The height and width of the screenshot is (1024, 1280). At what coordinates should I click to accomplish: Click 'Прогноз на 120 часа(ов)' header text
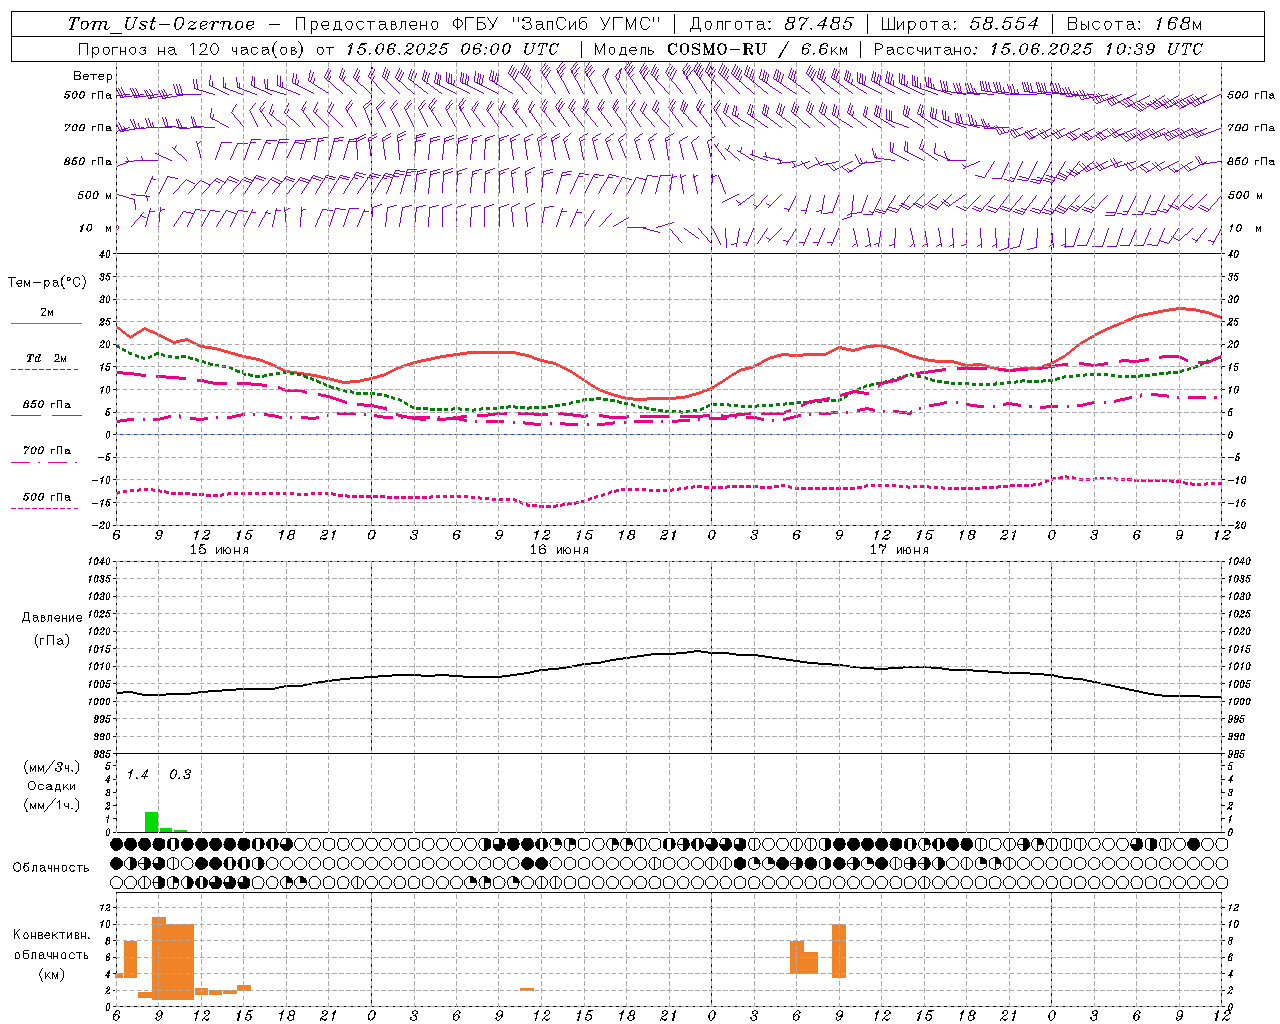pyautogui.click(x=192, y=49)
